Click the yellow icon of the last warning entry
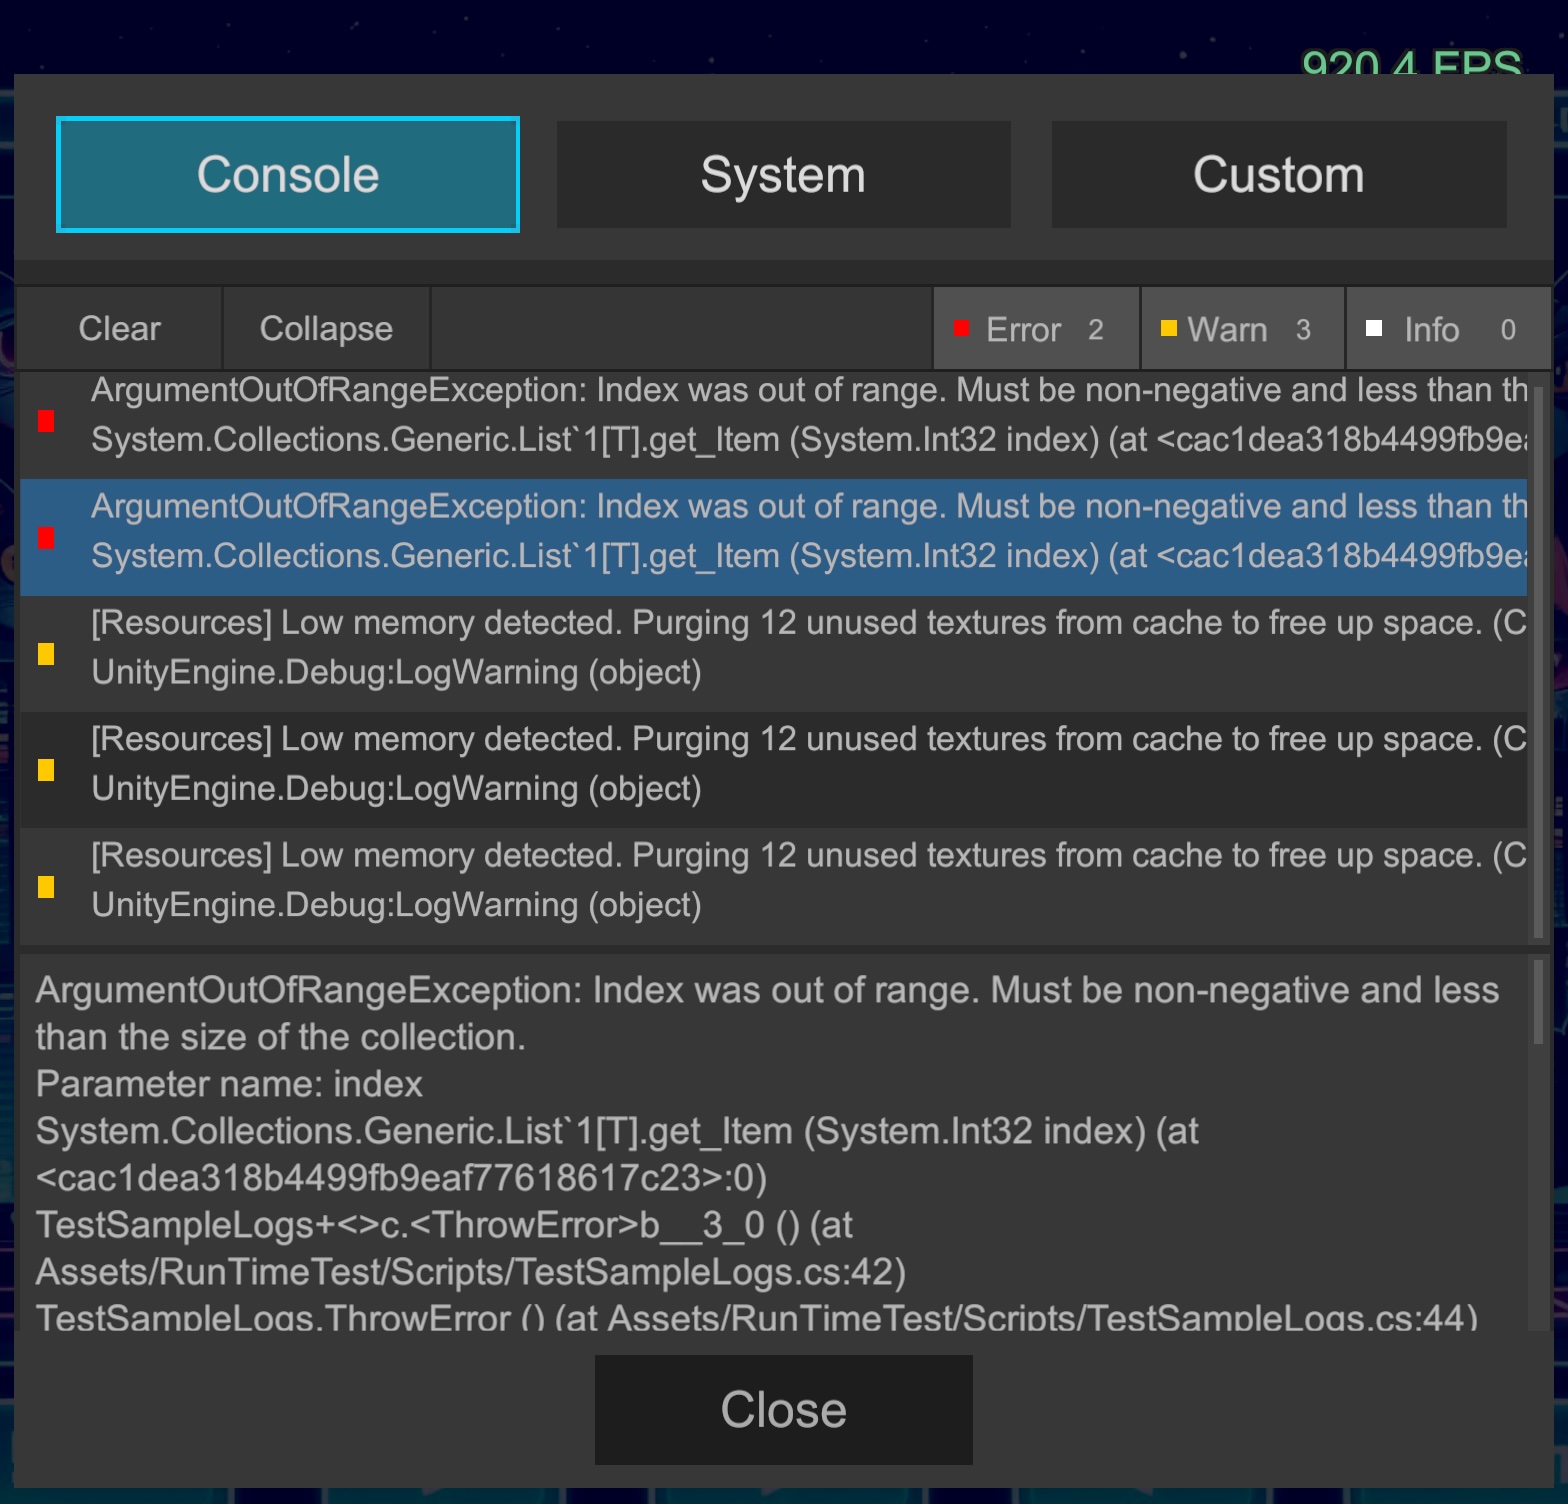This screenshot has height=1504, width=1568. click(x=46, y=887)
